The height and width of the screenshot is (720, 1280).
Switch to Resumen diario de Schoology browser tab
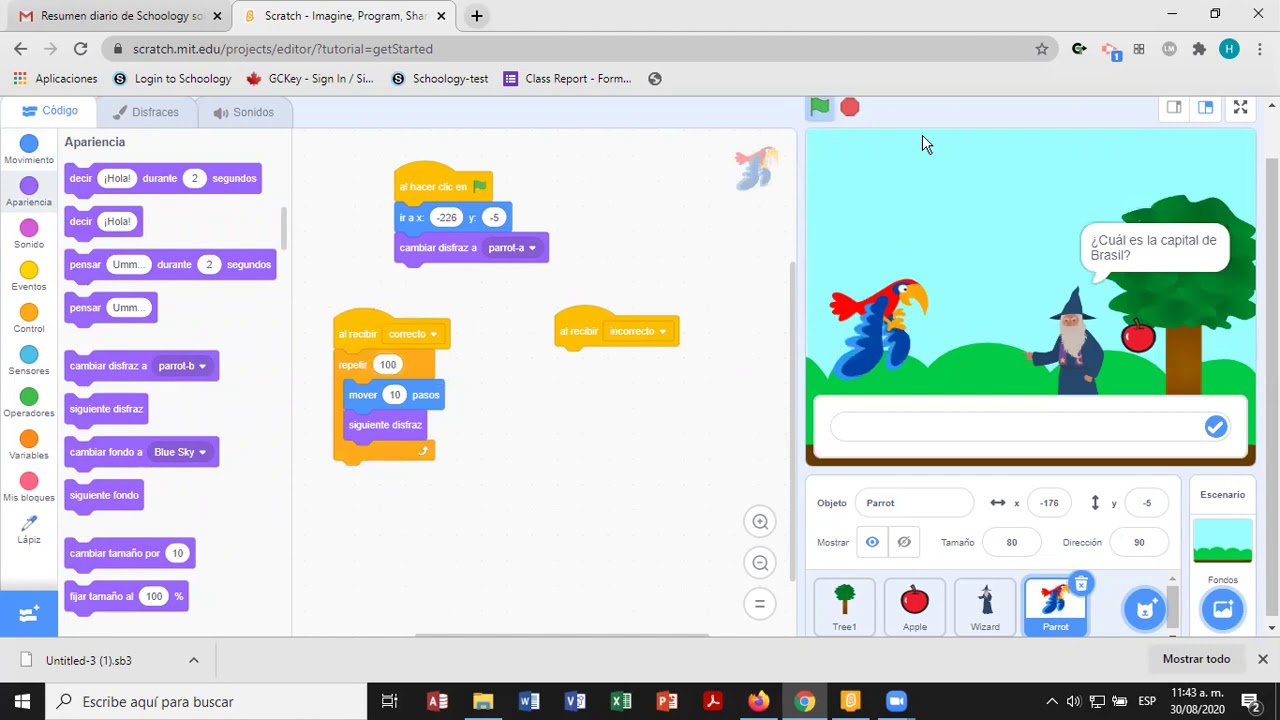pyautogui.click(x=122, y=16)
